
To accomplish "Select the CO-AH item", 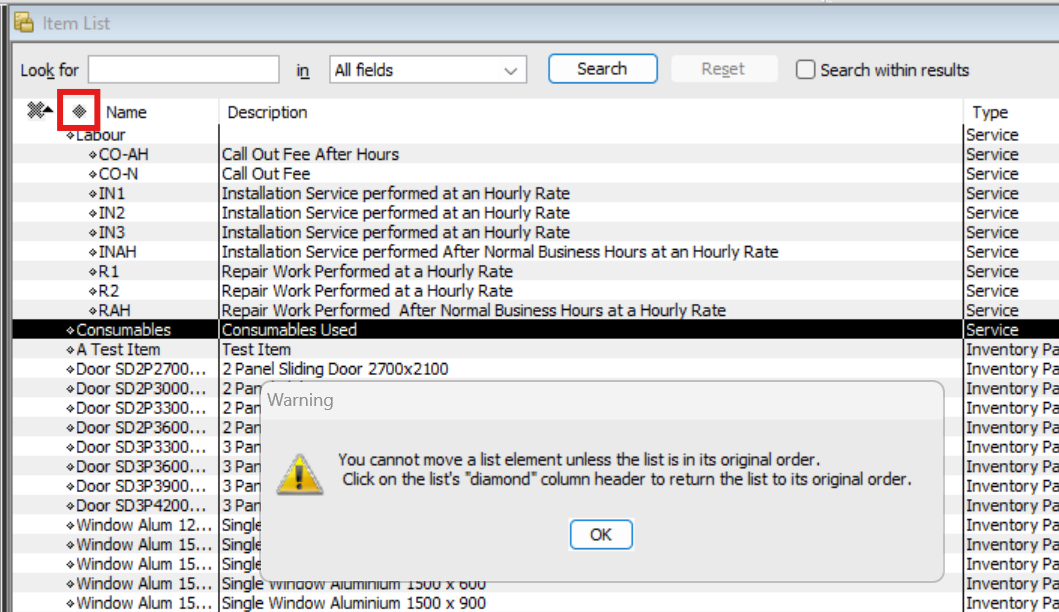I will coord(124,155).
